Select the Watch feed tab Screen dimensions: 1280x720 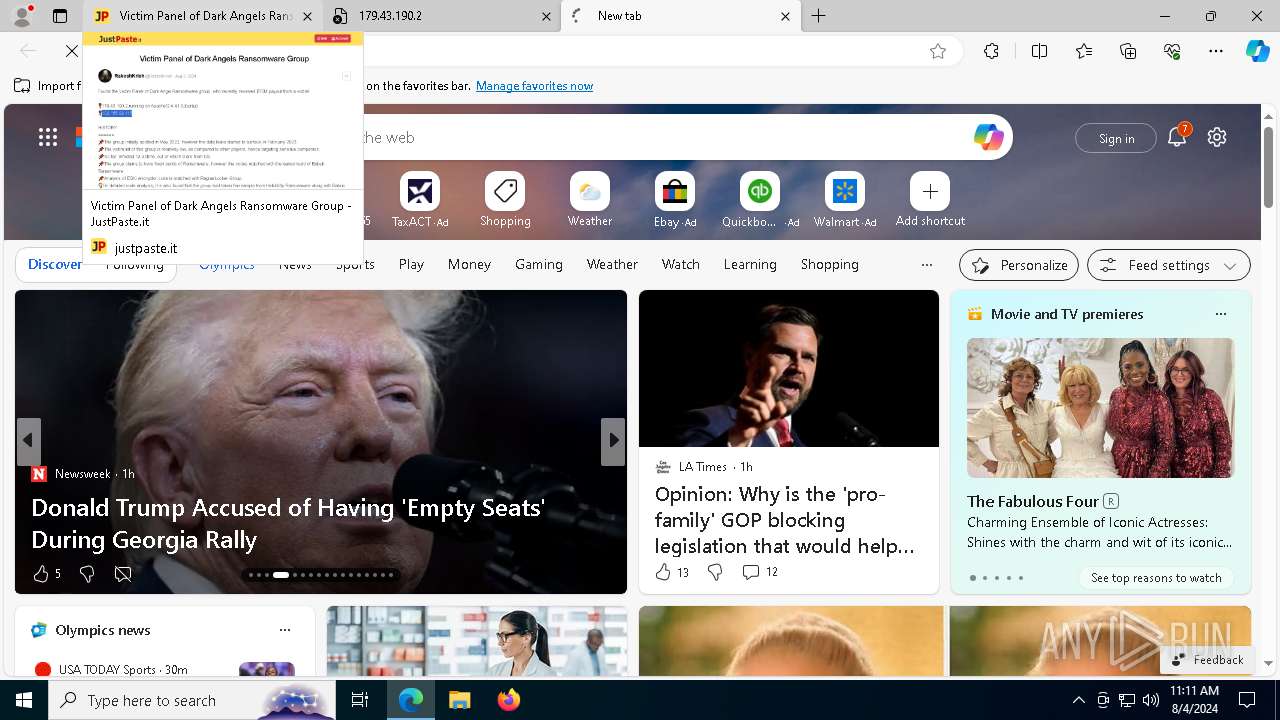pos(681,264)
